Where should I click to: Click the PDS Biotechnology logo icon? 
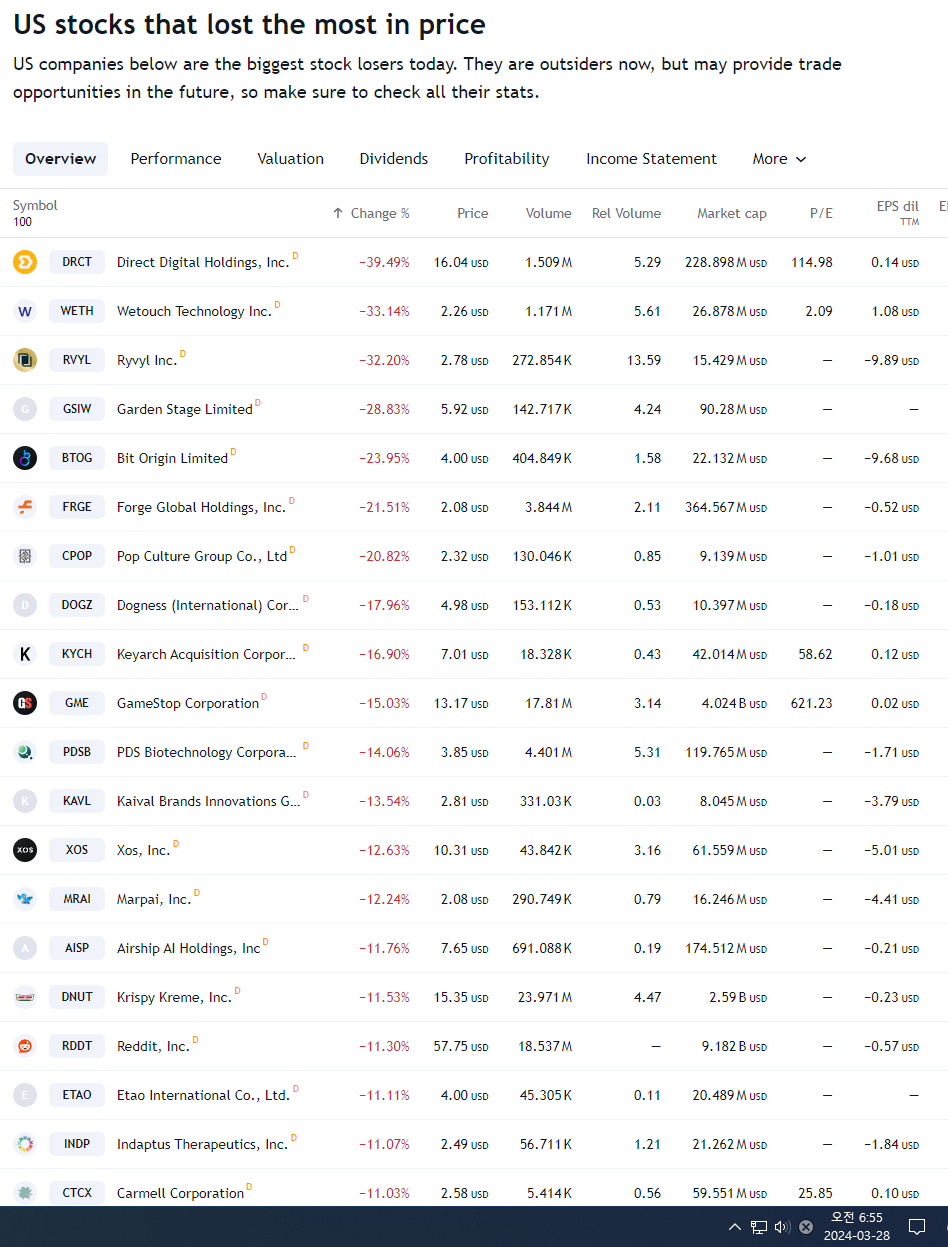pos(25,752)
